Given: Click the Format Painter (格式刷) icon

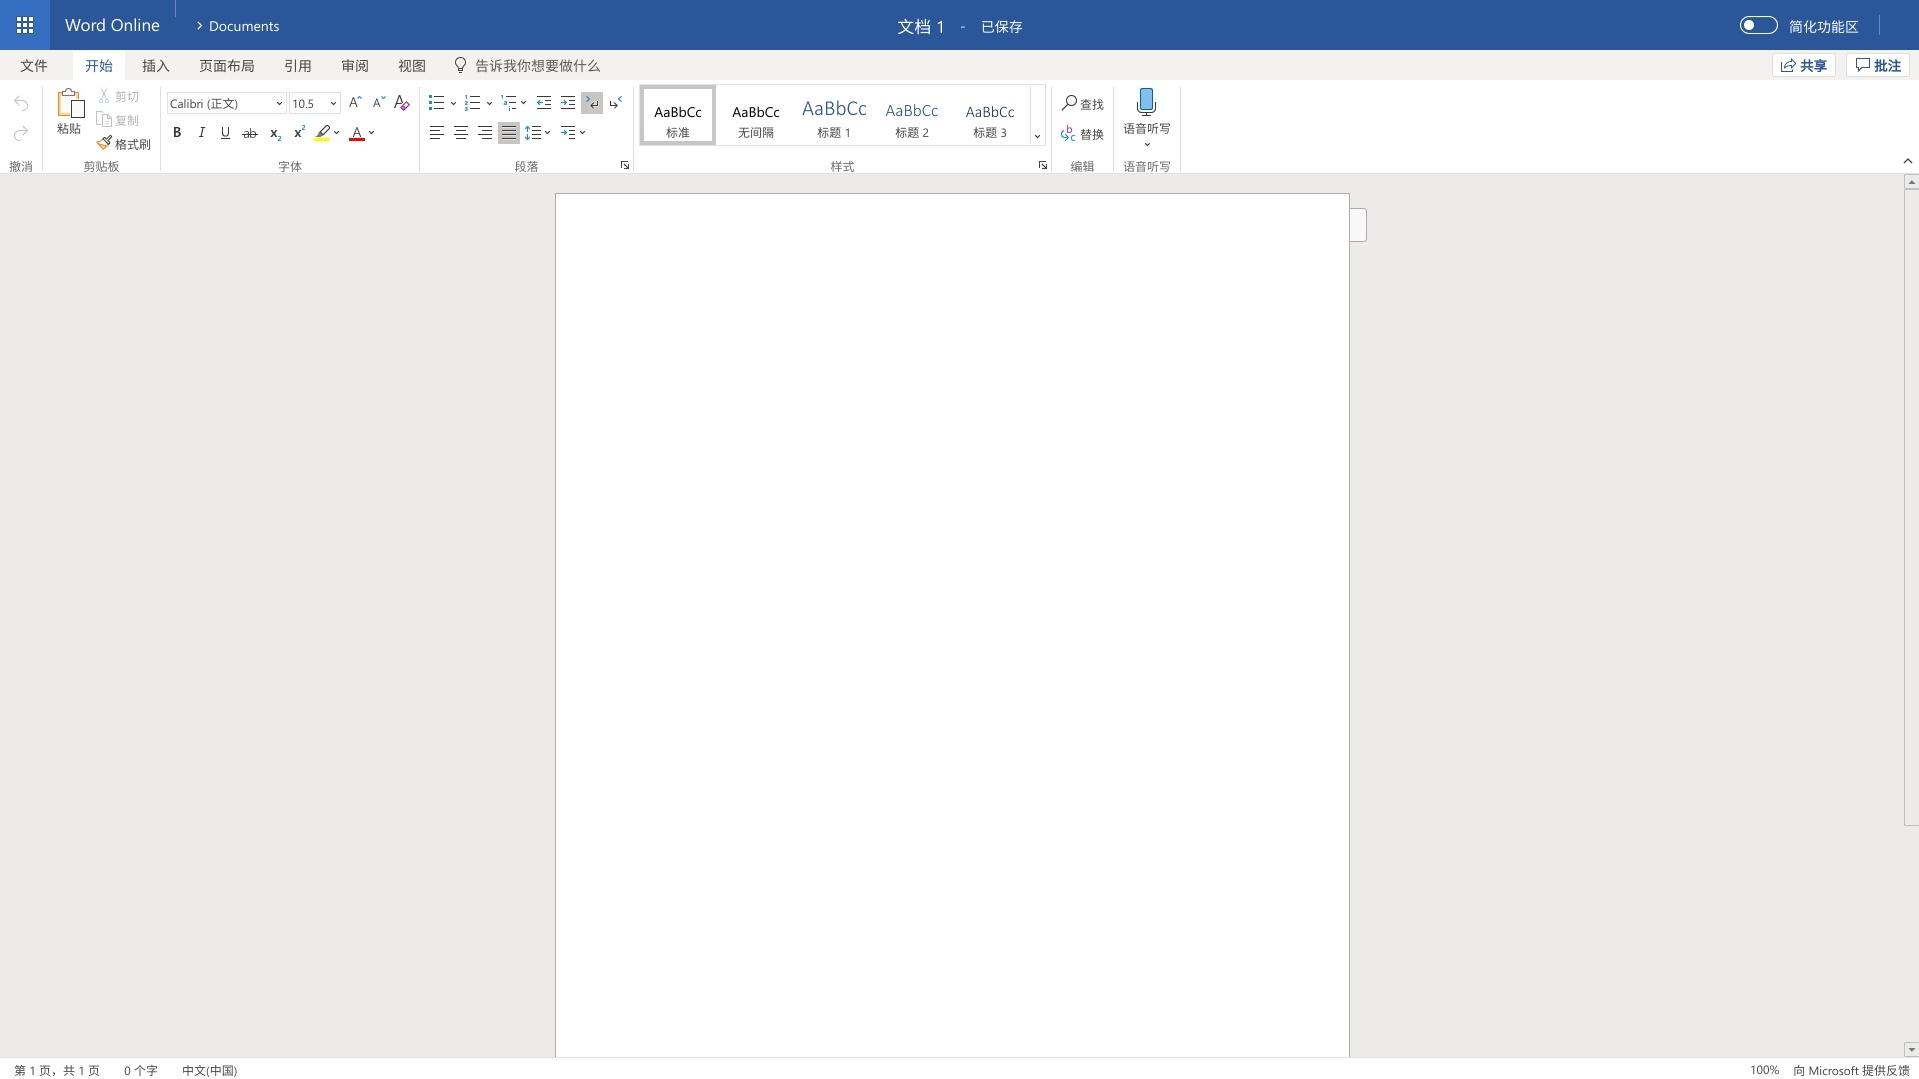Looking at the screenshot, I should click(105, 144).
